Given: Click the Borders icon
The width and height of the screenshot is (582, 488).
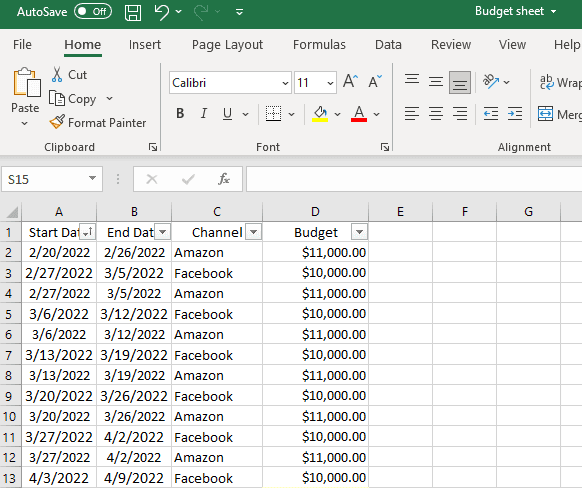Looking at the screenshot, I should (274, 114).
